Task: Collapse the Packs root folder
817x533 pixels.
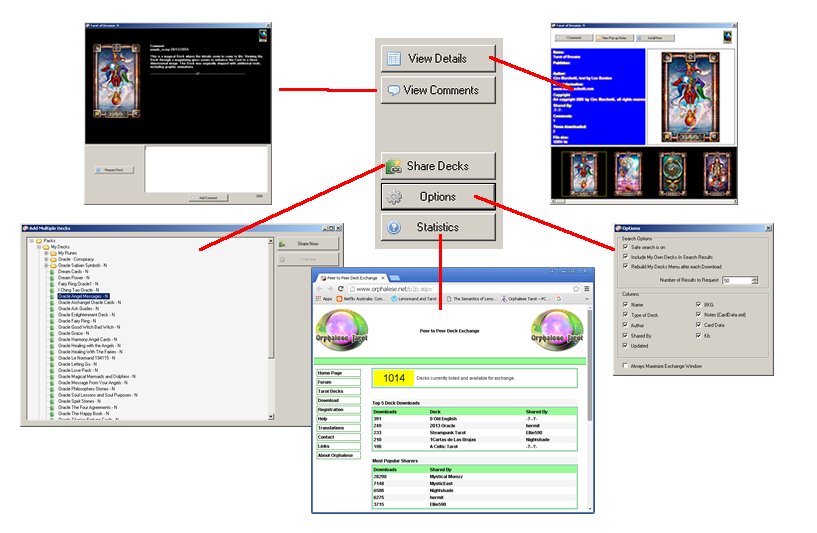Action: [x=32, y=241]
